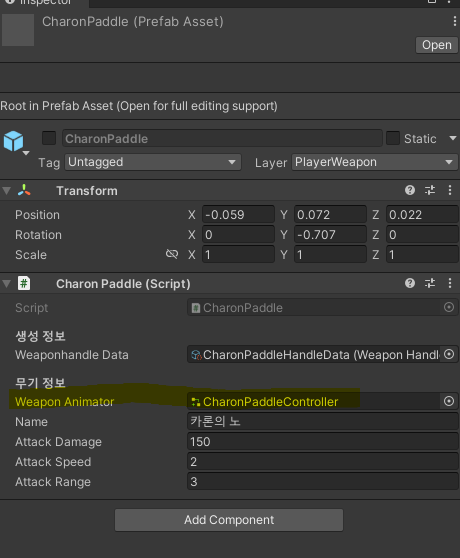Open the CharonPaddle prefab asset
The image size is (460, 558).
437,45
